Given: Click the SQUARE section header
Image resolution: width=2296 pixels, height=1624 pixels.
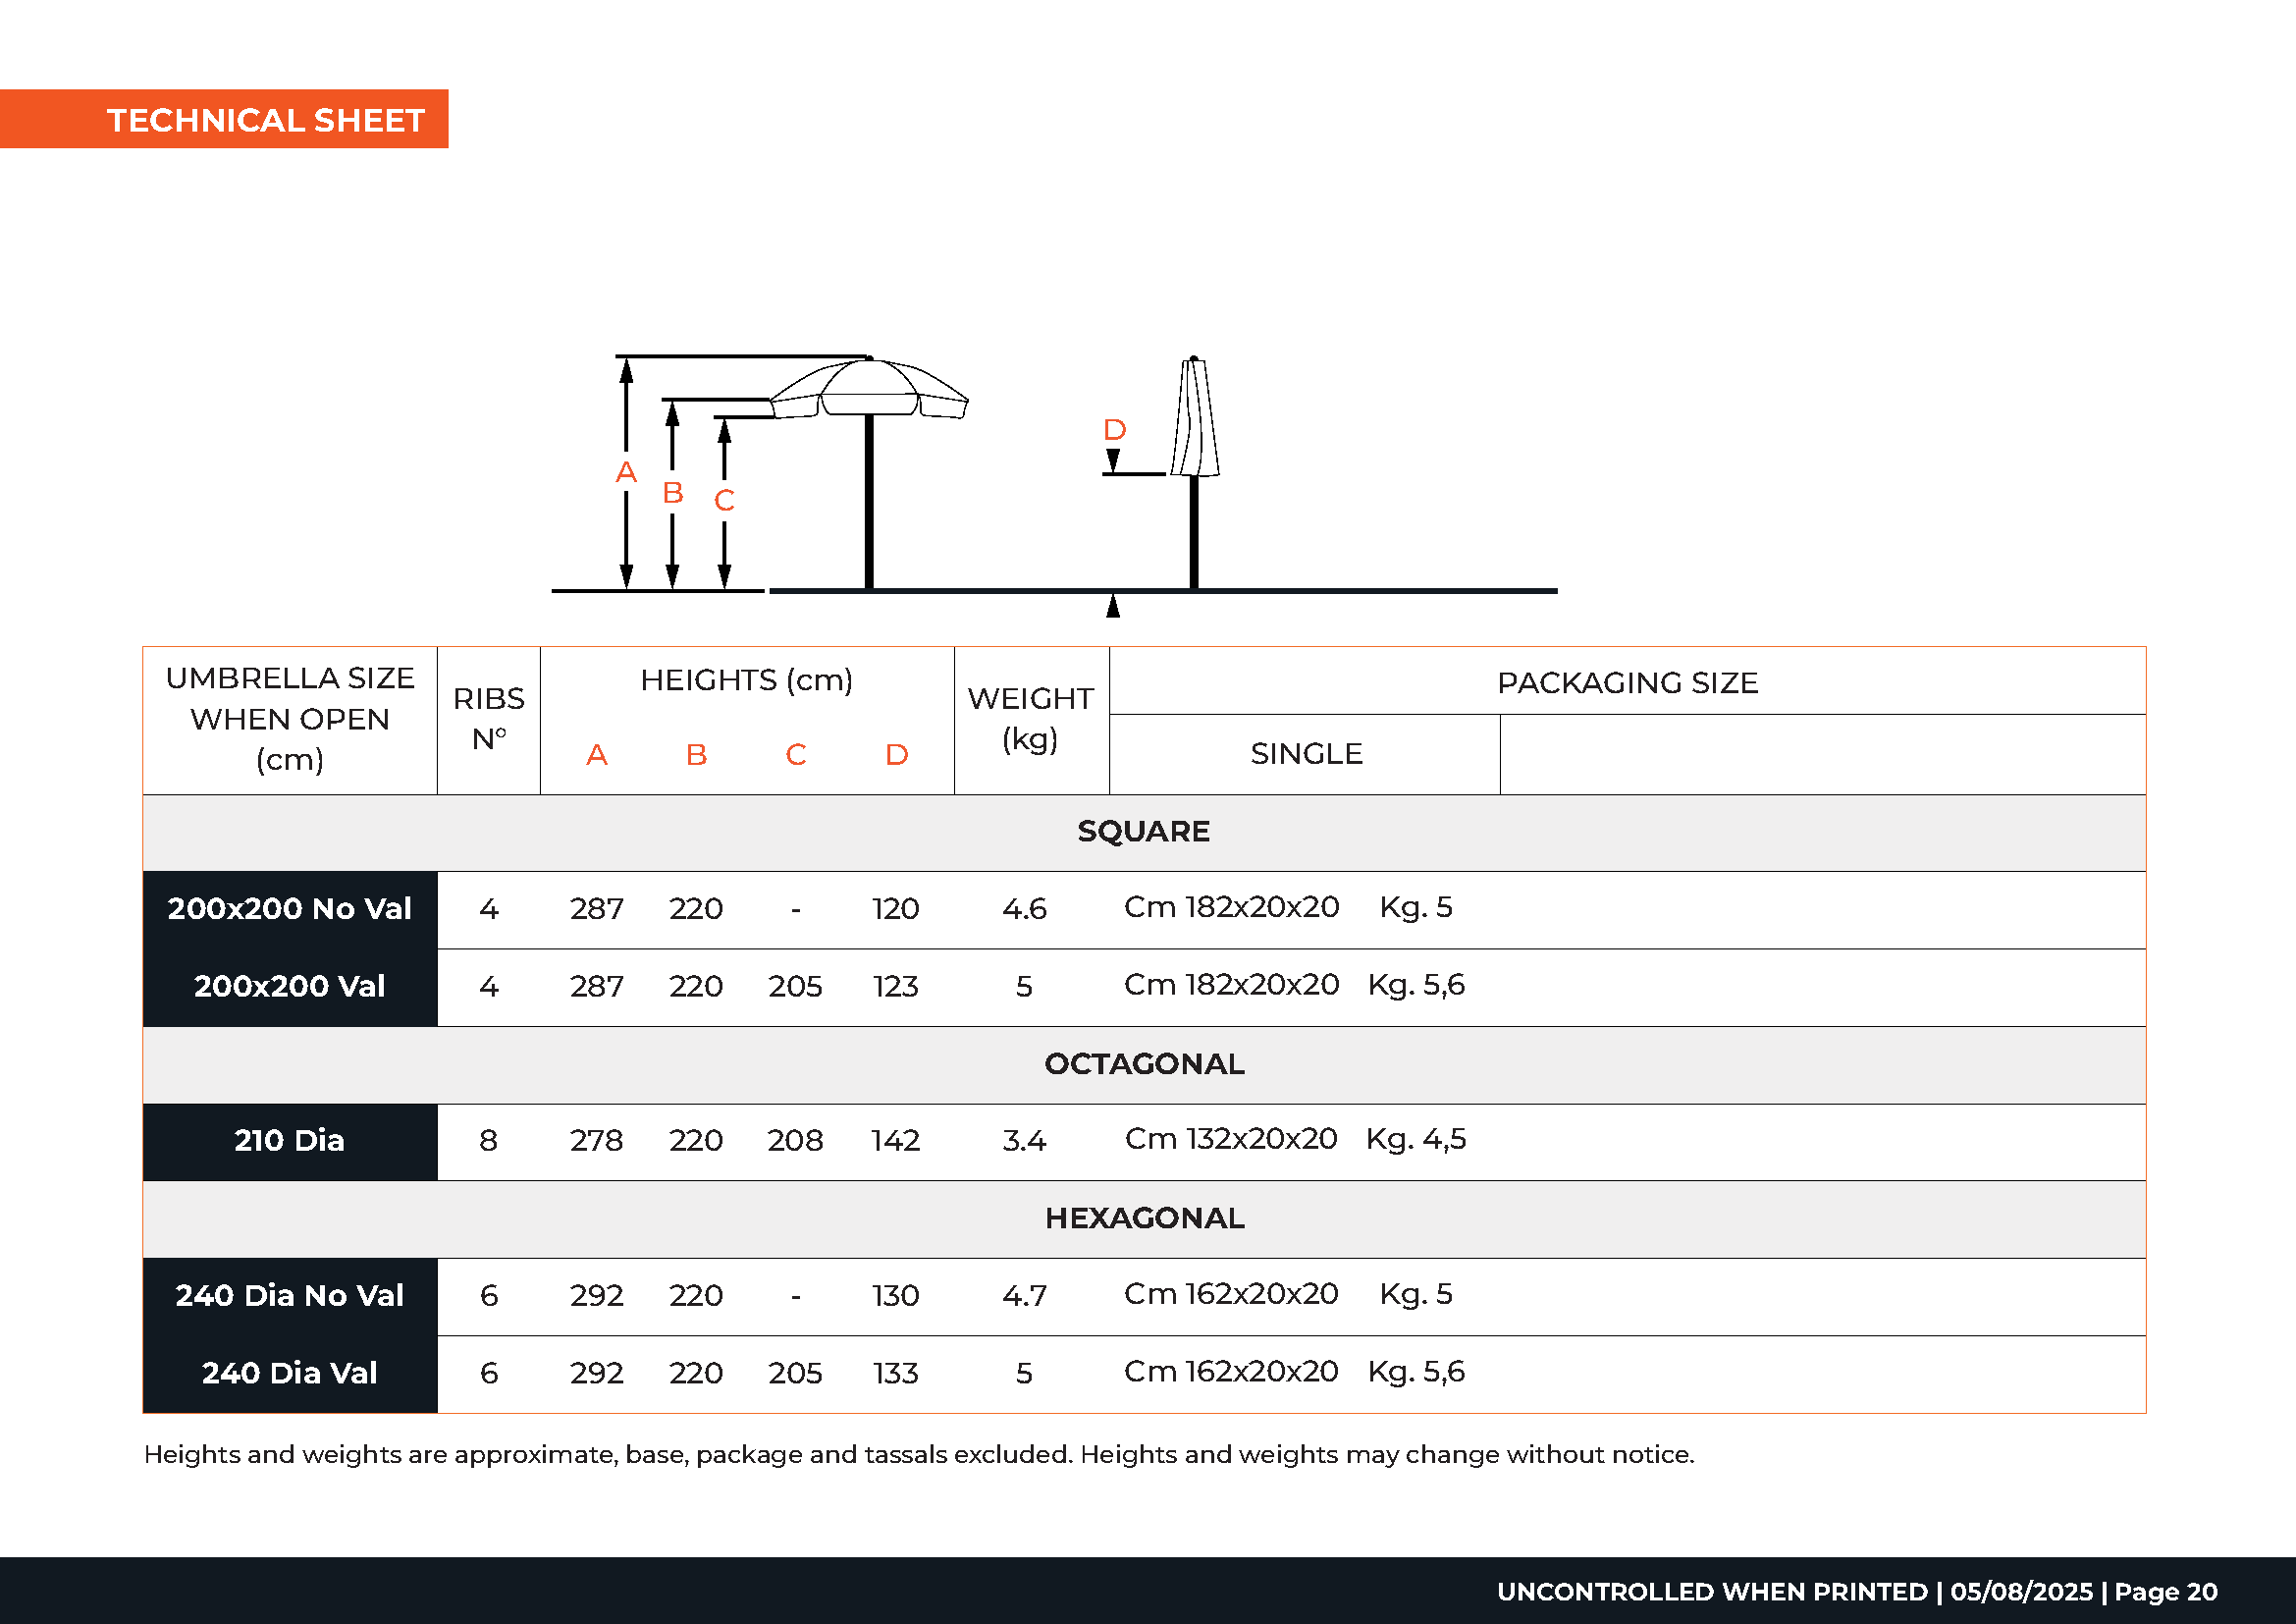Looking at the screenshot, I should click(x=1143, y=831).
